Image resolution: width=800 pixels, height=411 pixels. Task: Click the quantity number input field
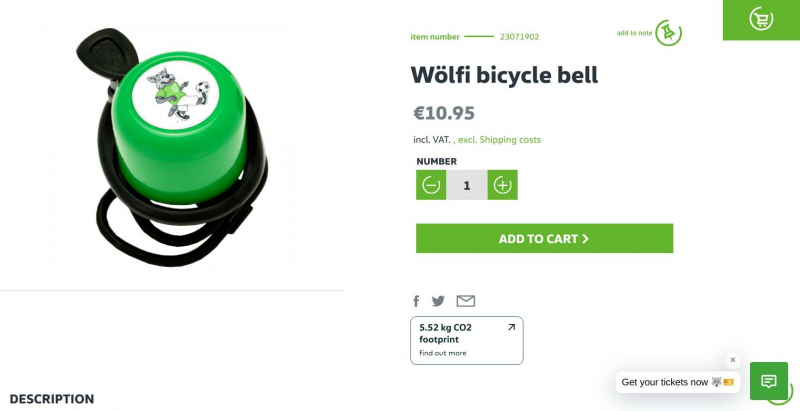(x=467, y=185)
